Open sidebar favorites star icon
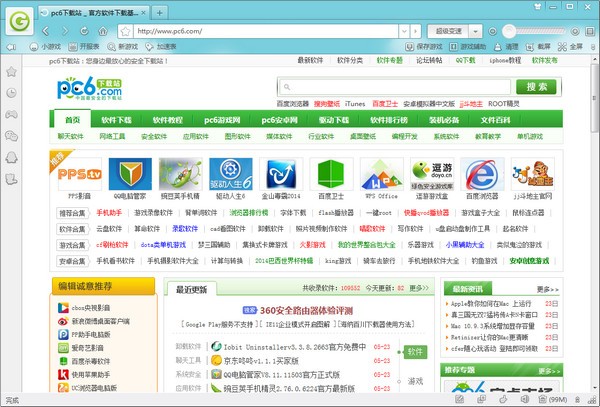Screen dimensions: 600x407 11,72
